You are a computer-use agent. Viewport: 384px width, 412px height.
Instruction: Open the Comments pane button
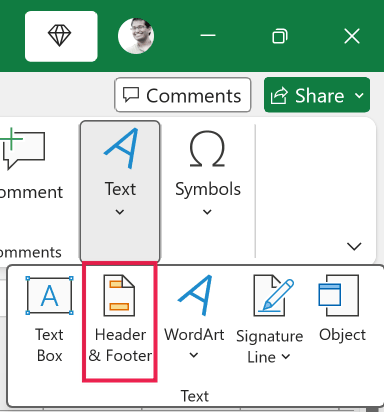[x=183, y=95]
